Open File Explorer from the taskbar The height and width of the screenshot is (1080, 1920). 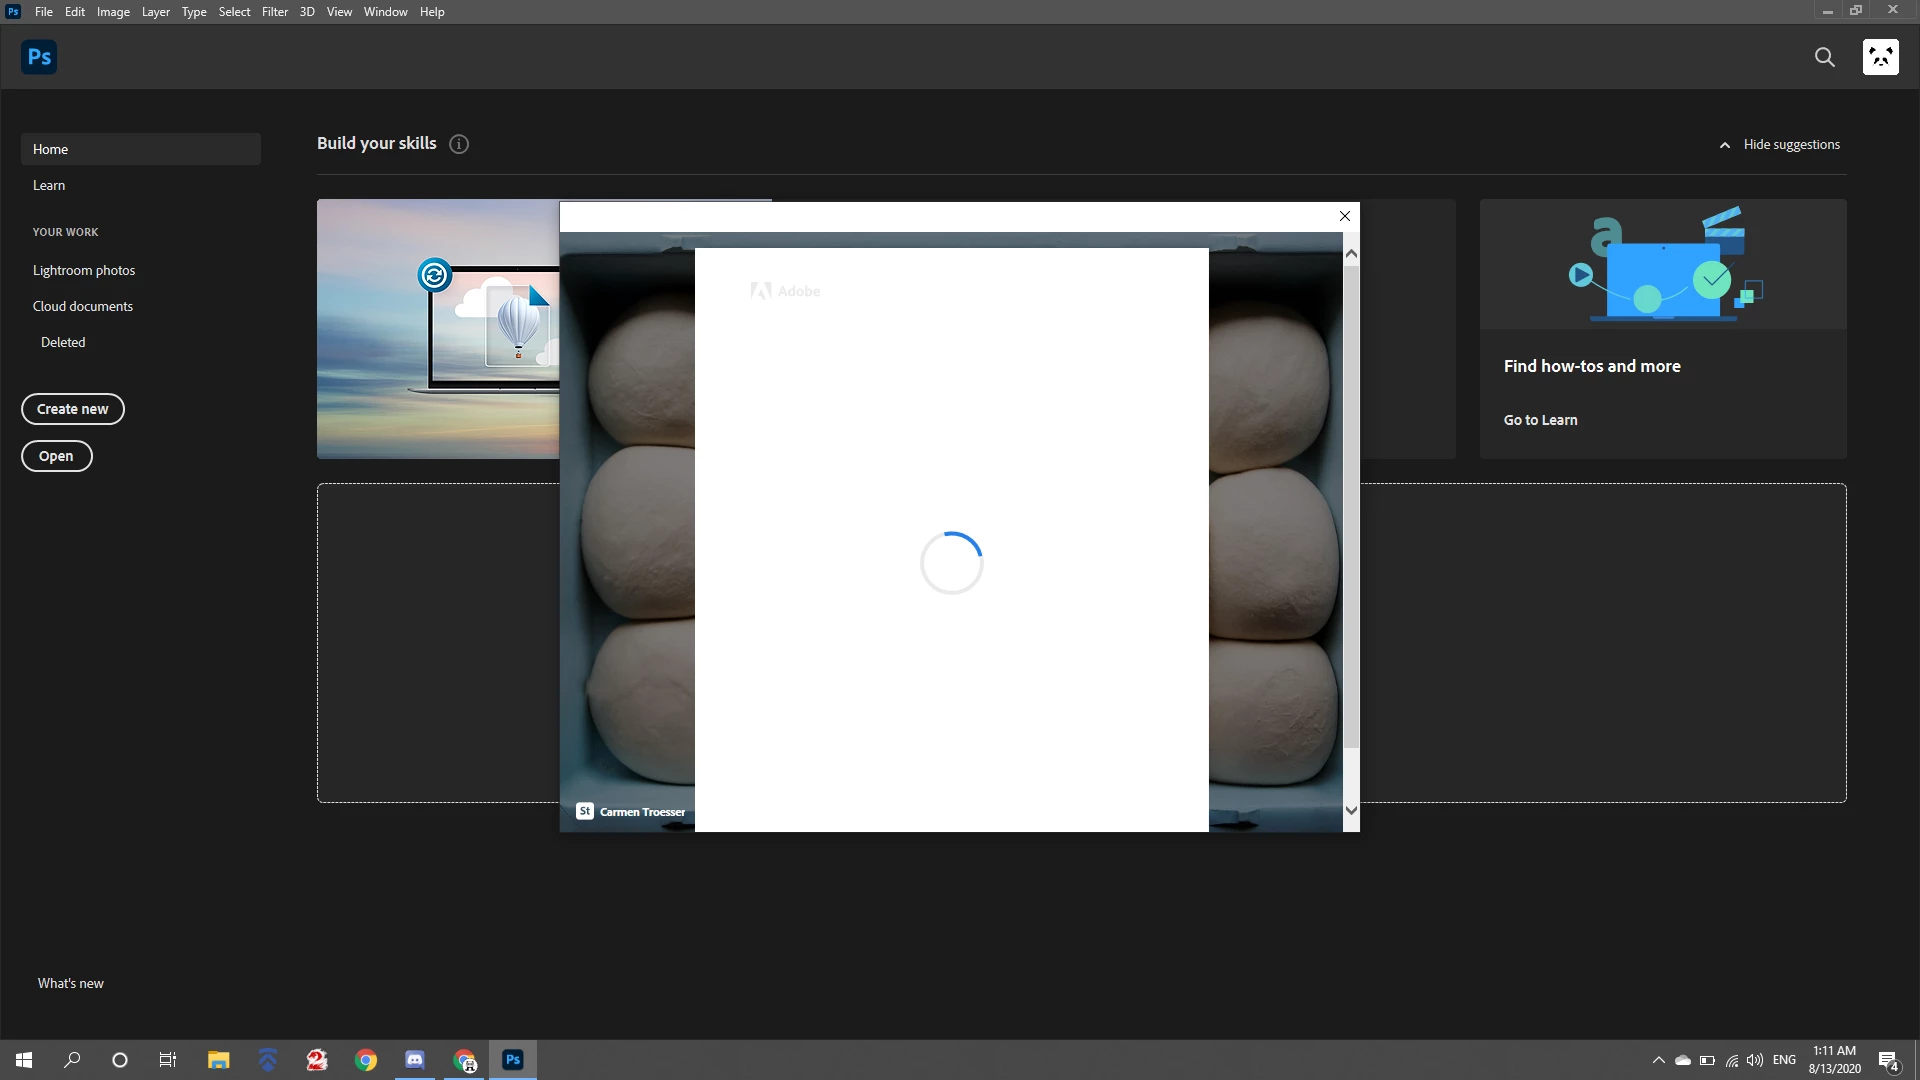pos(218,1060)
